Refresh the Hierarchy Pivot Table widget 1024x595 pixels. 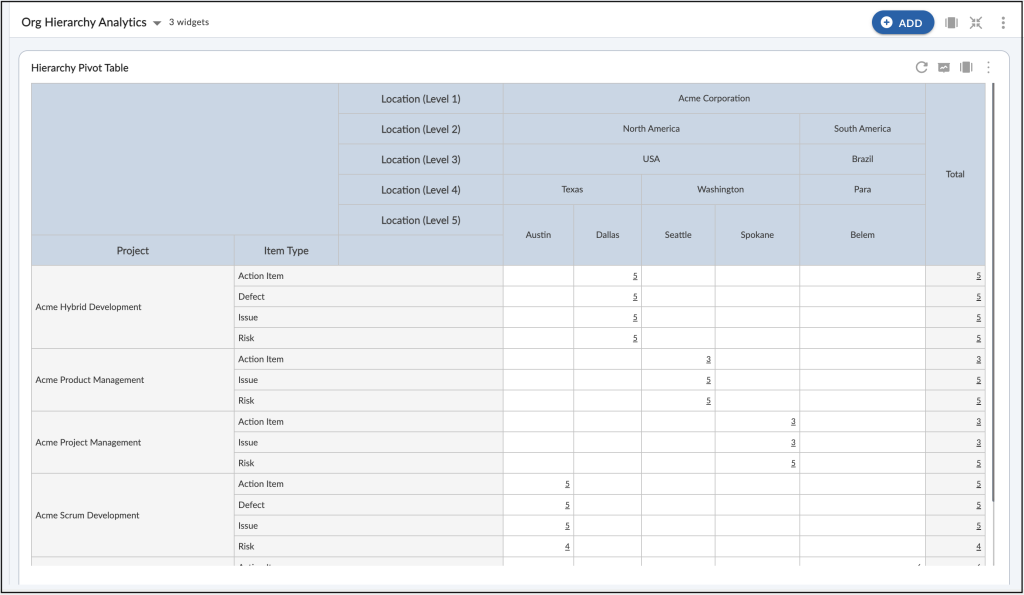click(921, 67)
